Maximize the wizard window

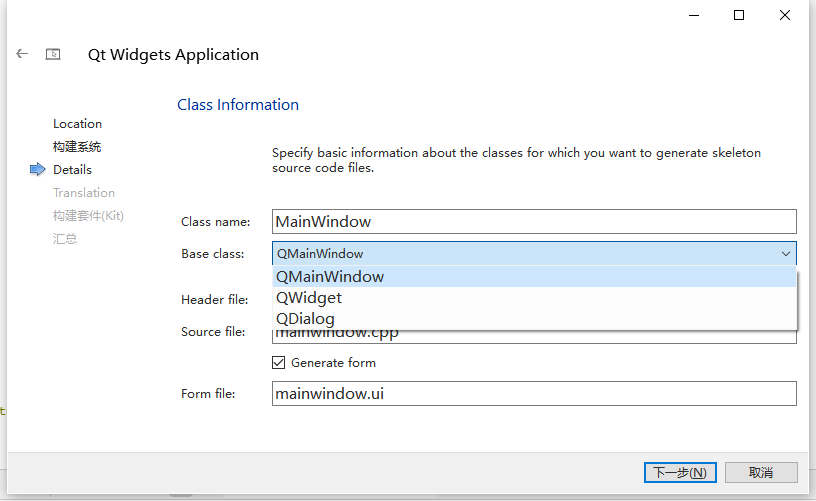point(738,15)
